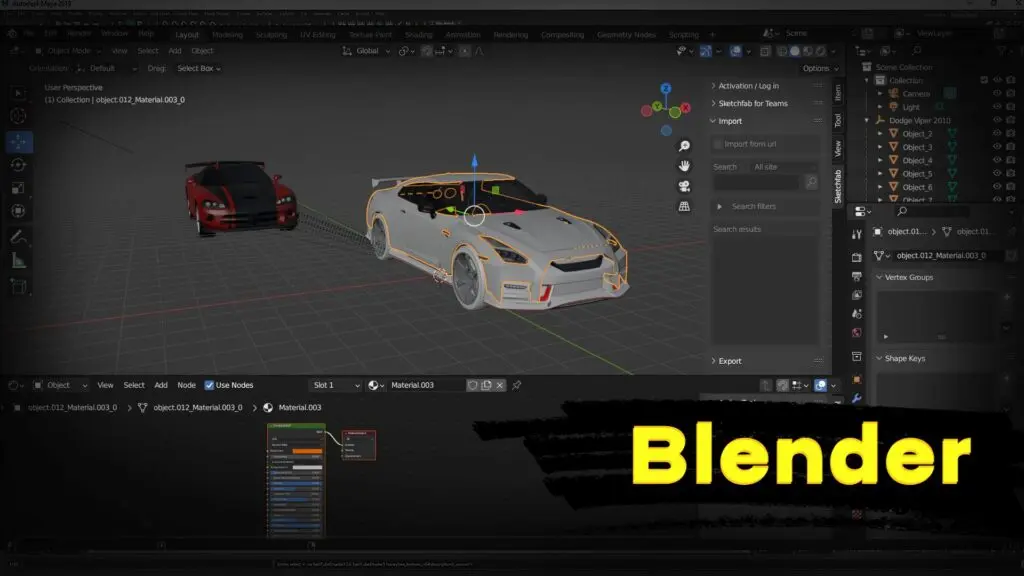The image size is (1024, 576).
Task: Open the Item sidebar tab
Action: coord(838,93)
